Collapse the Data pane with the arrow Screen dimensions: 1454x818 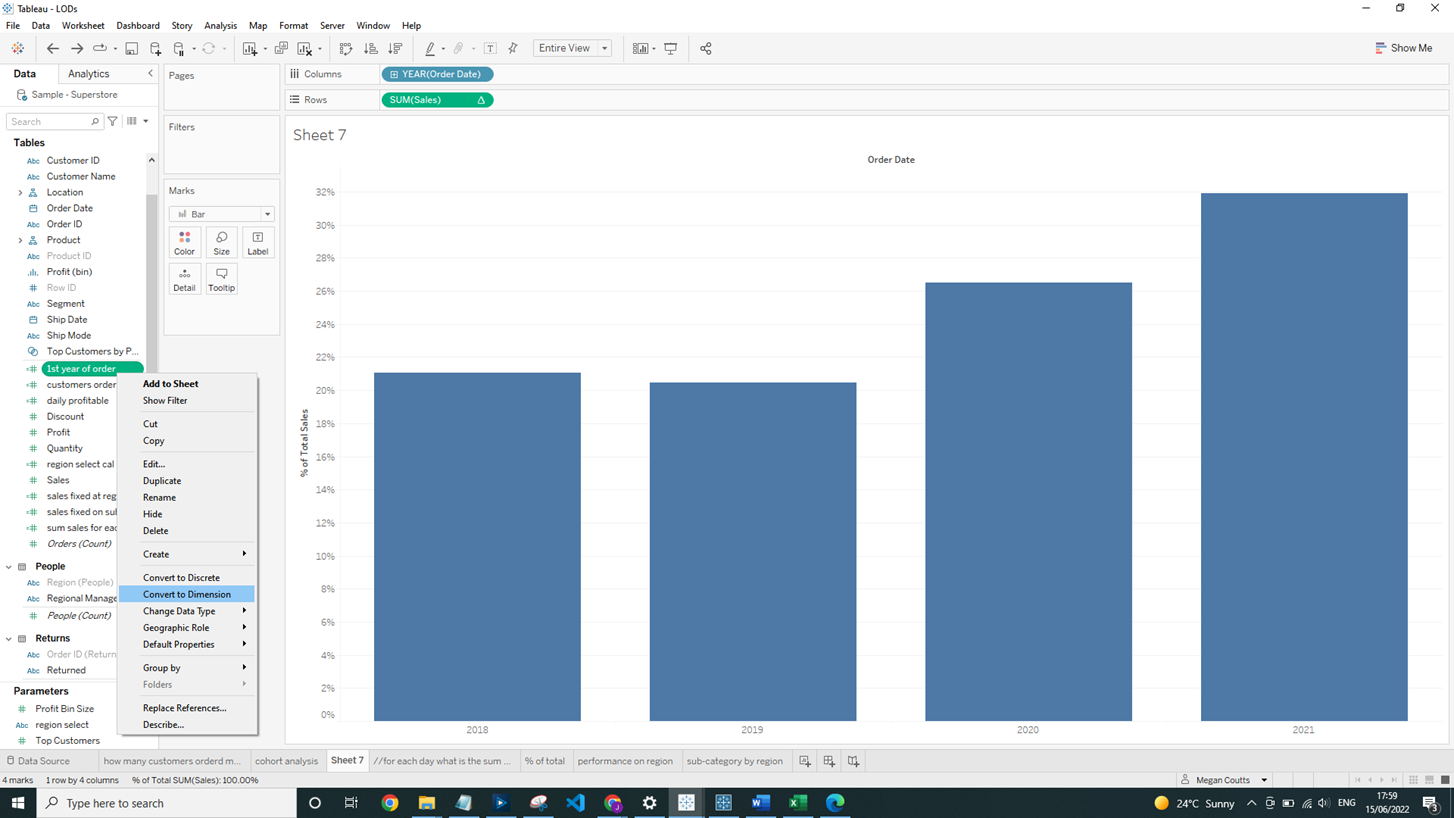151,74
